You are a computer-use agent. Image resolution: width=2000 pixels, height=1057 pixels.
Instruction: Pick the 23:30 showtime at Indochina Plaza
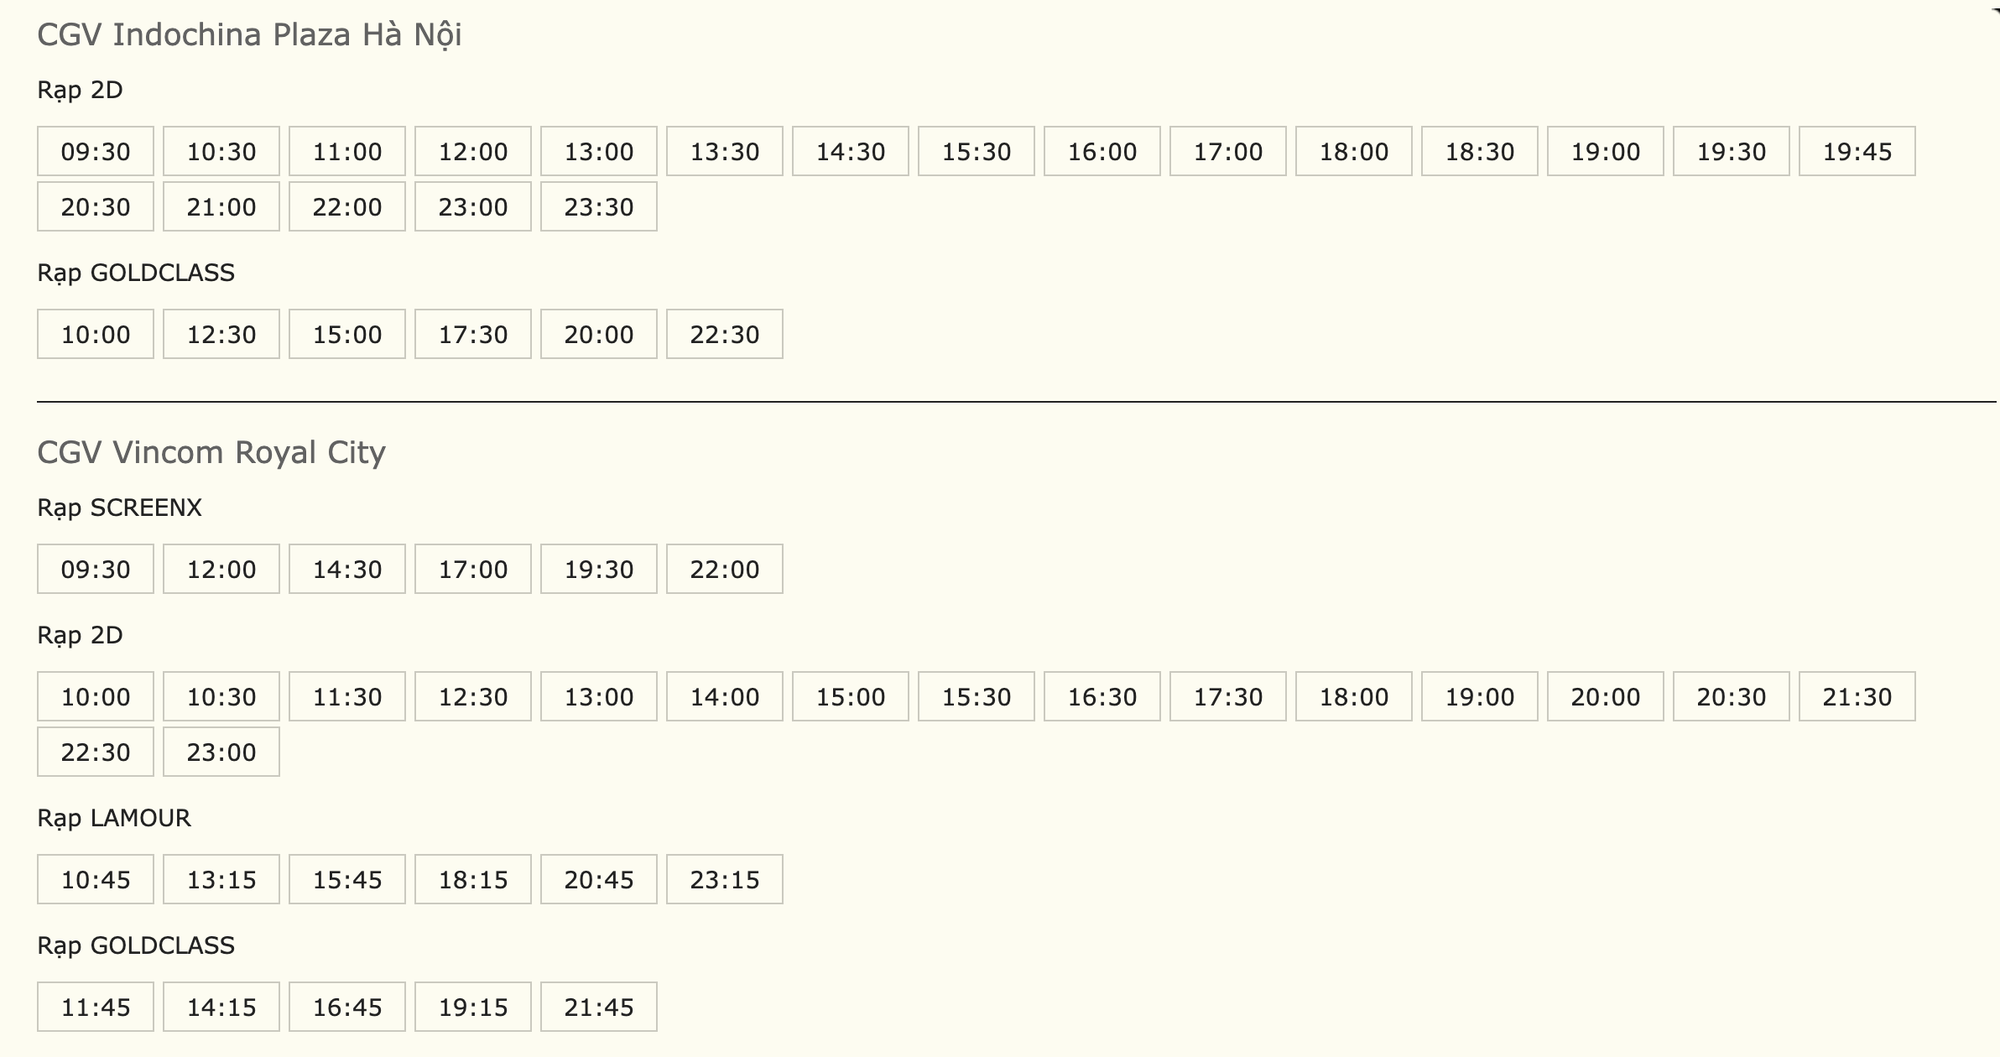[x=598, y=206]
